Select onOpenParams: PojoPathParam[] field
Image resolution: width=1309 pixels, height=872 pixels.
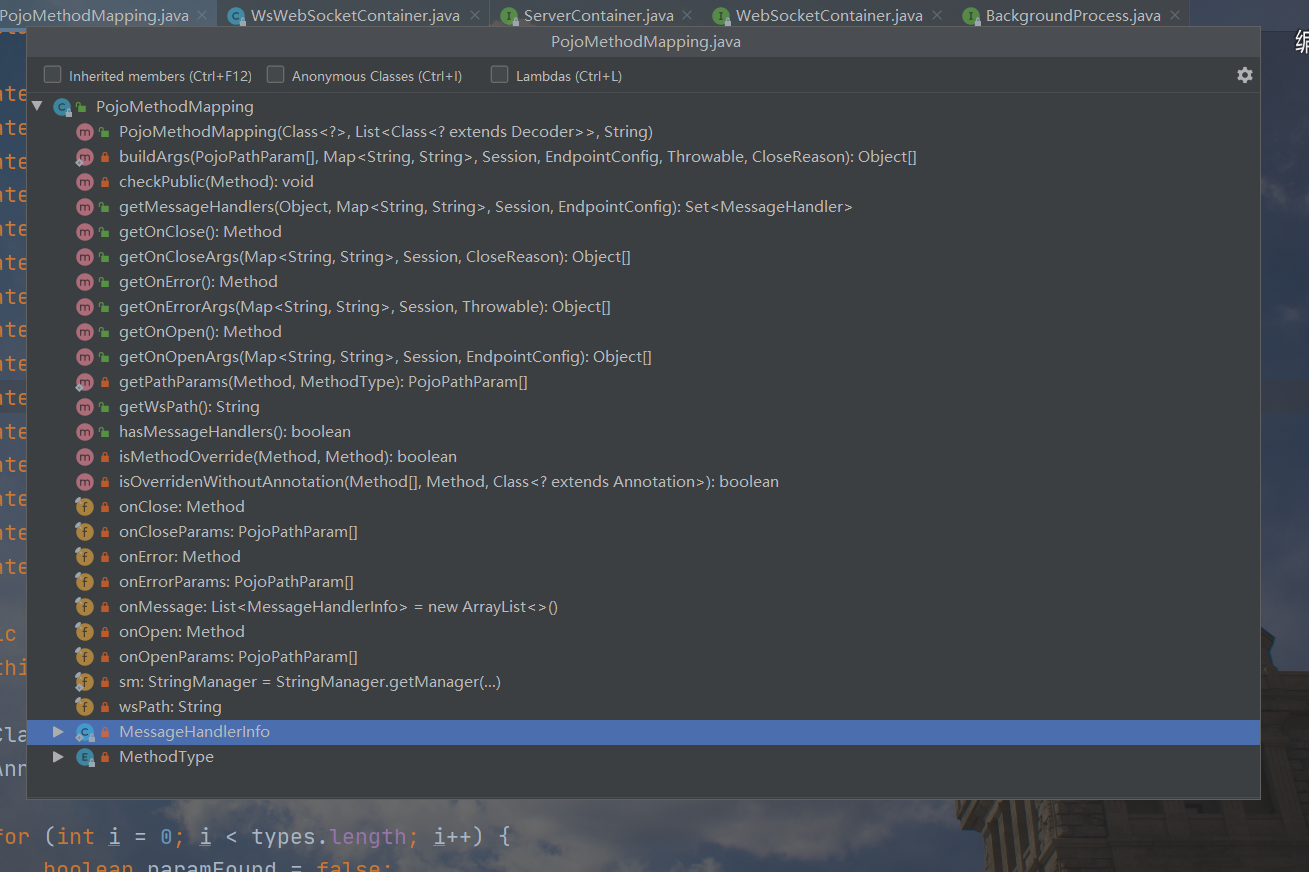(643, 657)
